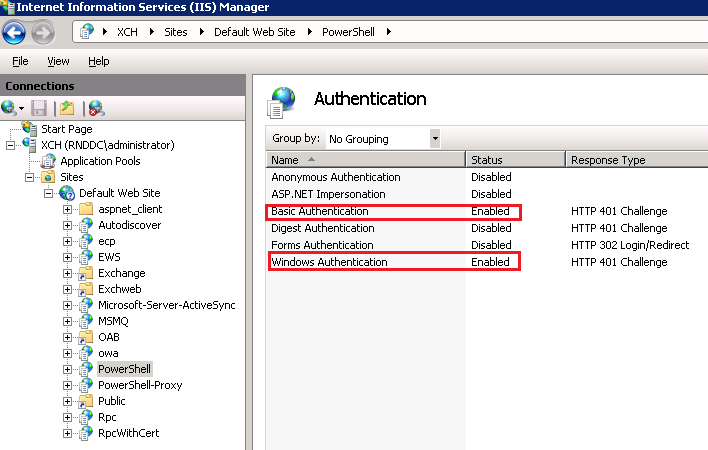The height and width of the screenshot is (450, 708).
Task: Click the Public virtual directory icon
Action: point(86,401)
